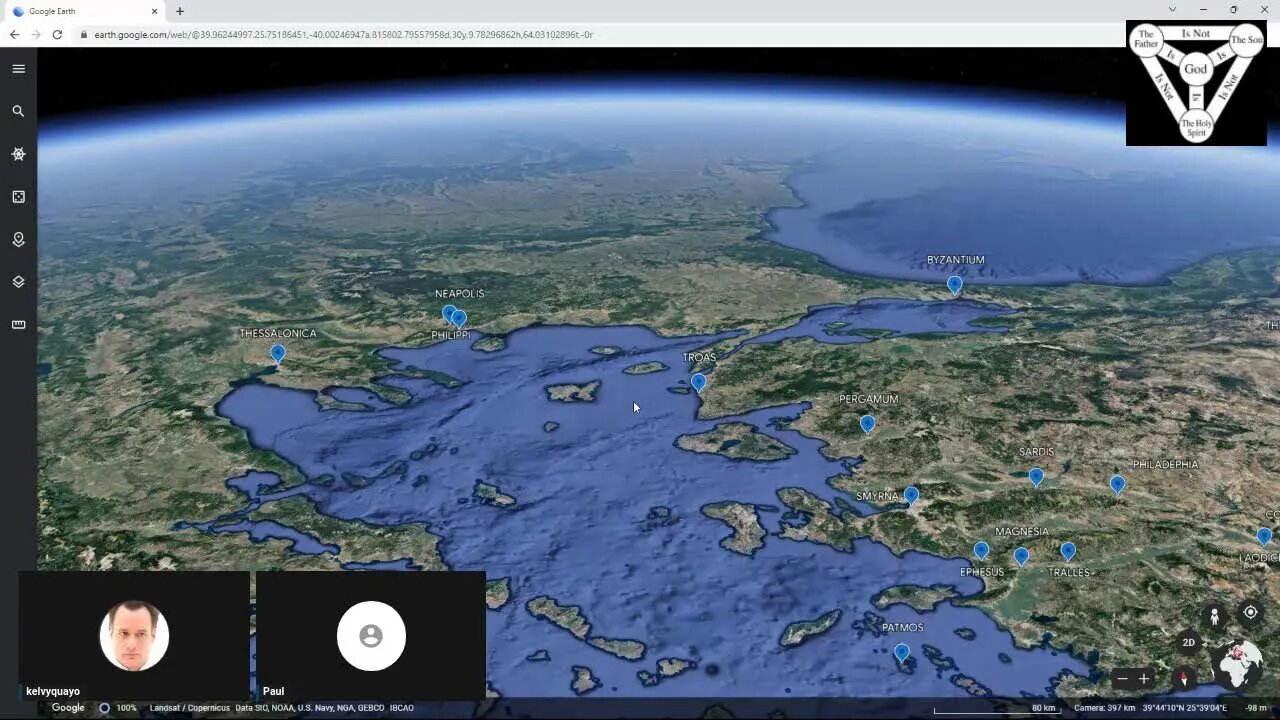
Task: Click the Philadelphia placemark pin
Action: tap(1117, 485)
